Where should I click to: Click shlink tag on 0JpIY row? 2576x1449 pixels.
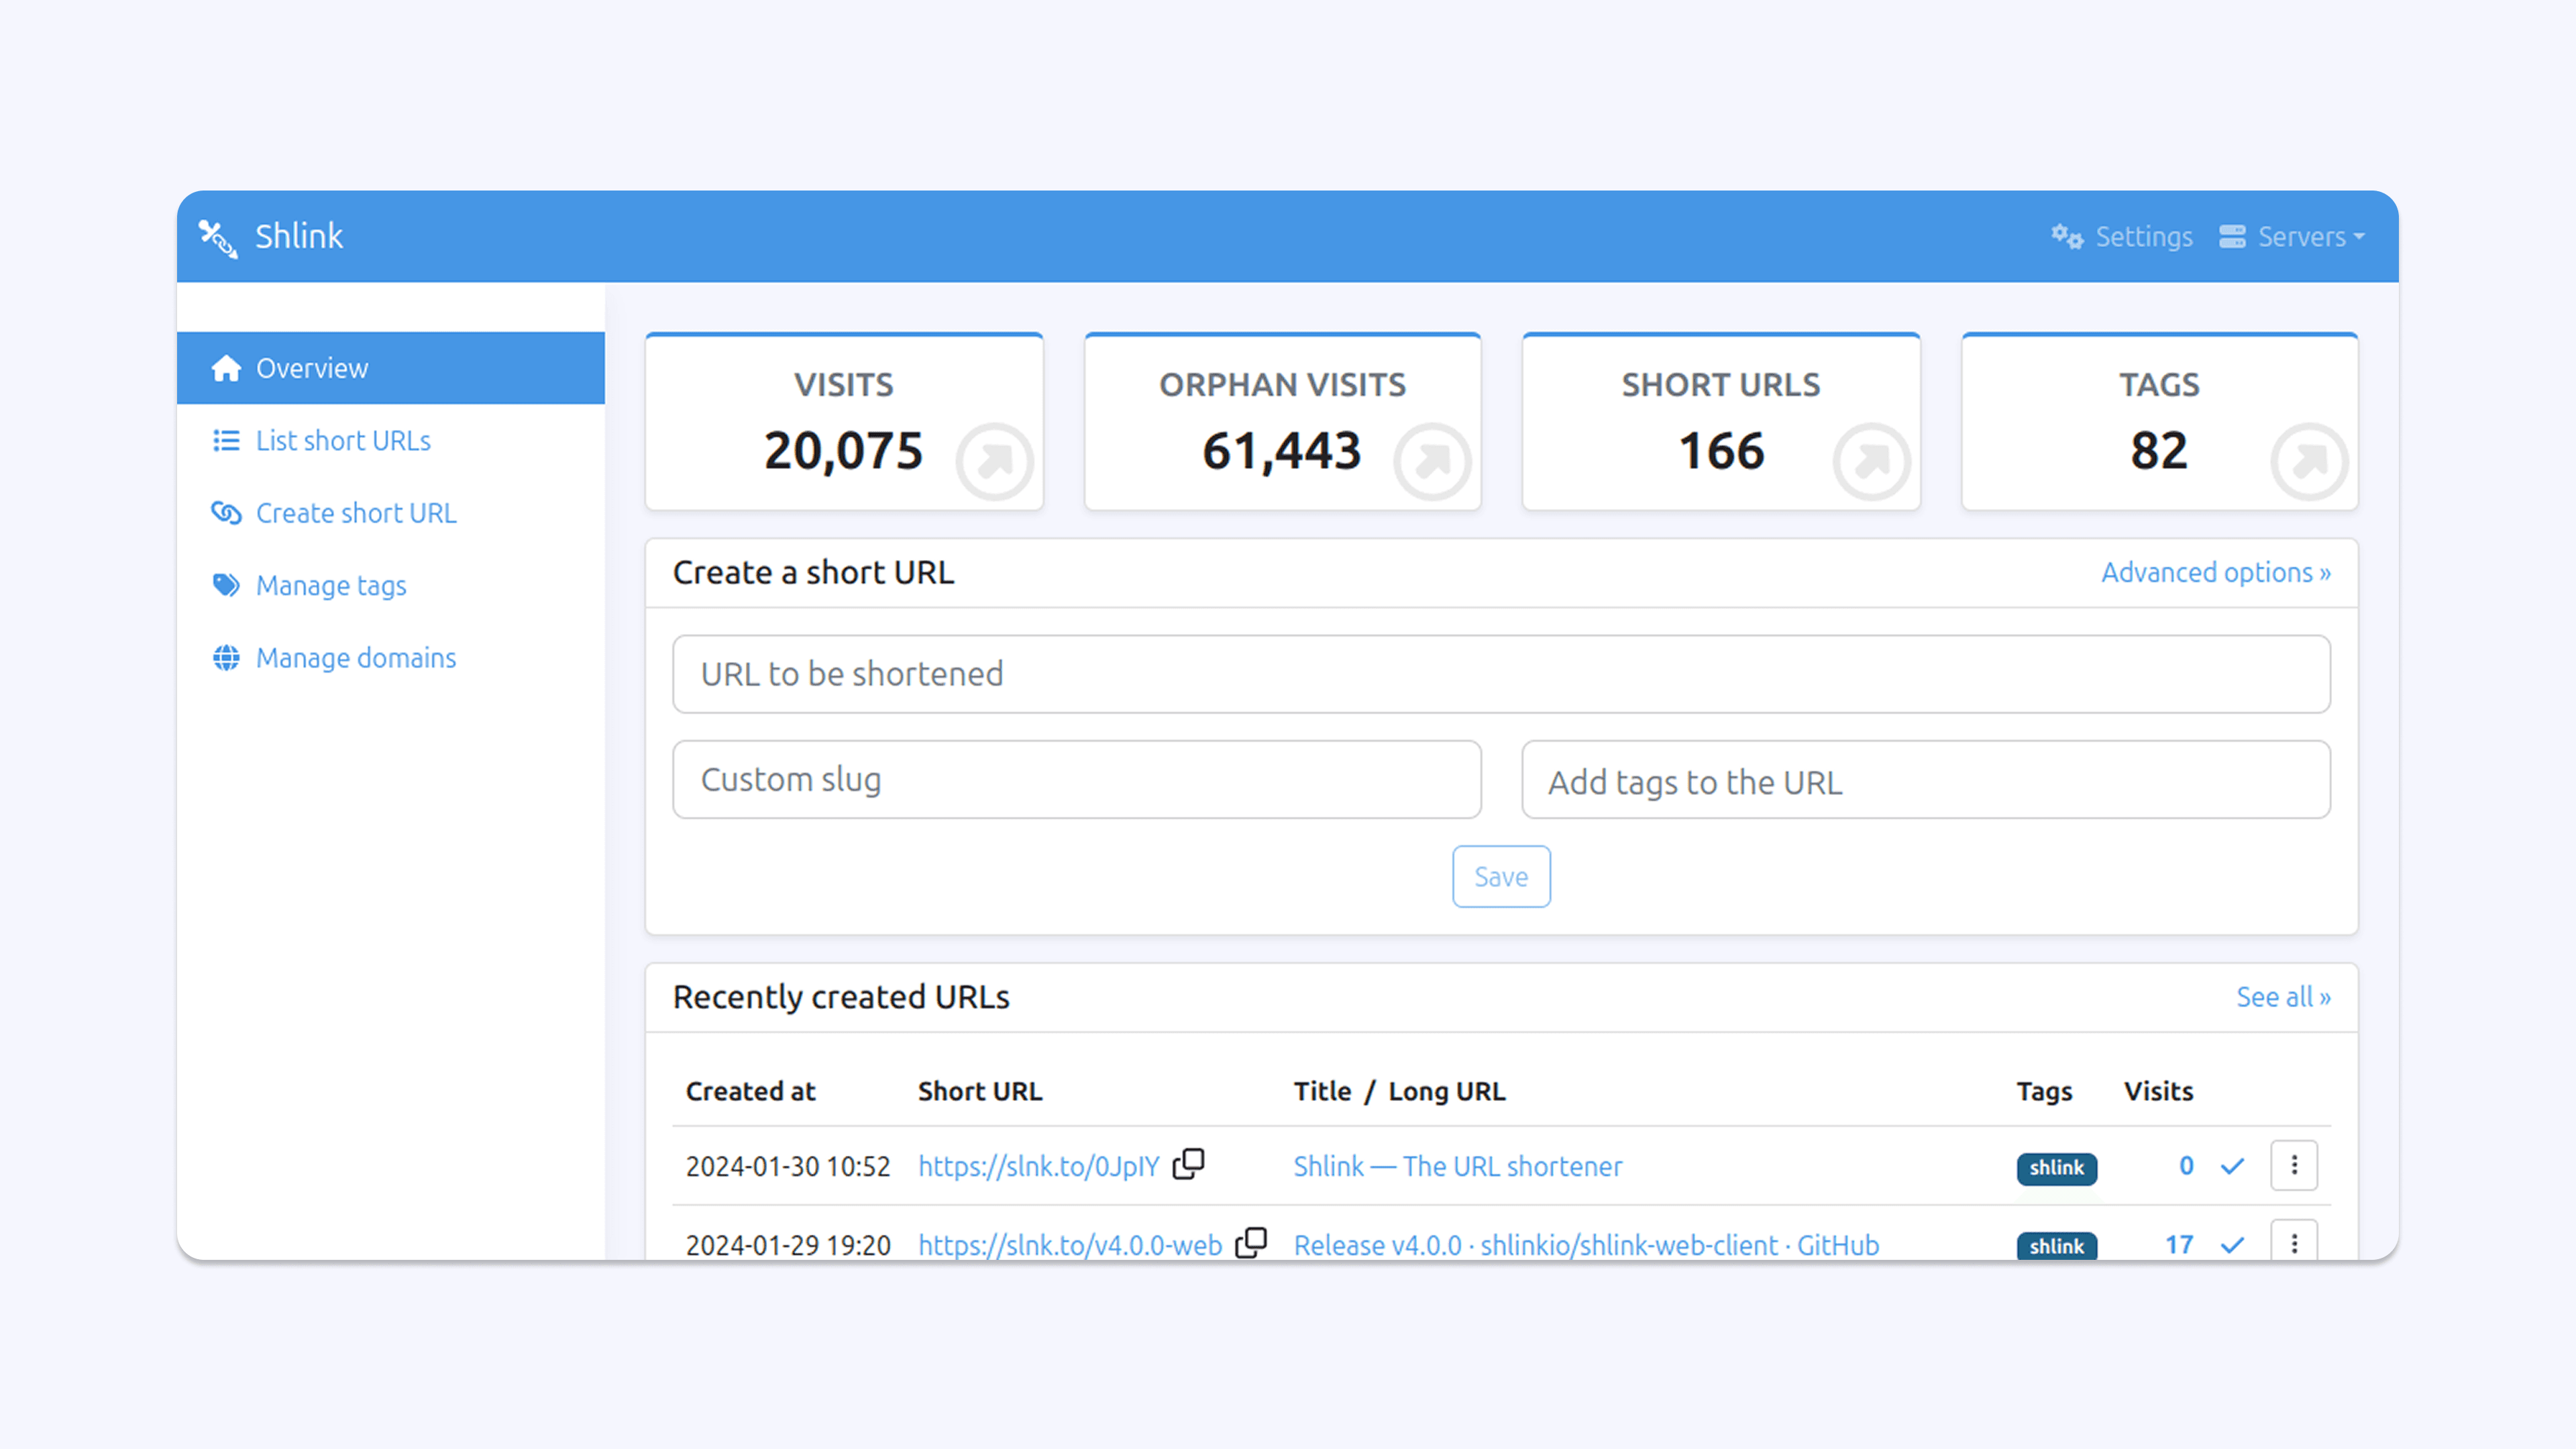(2056, 1168)
